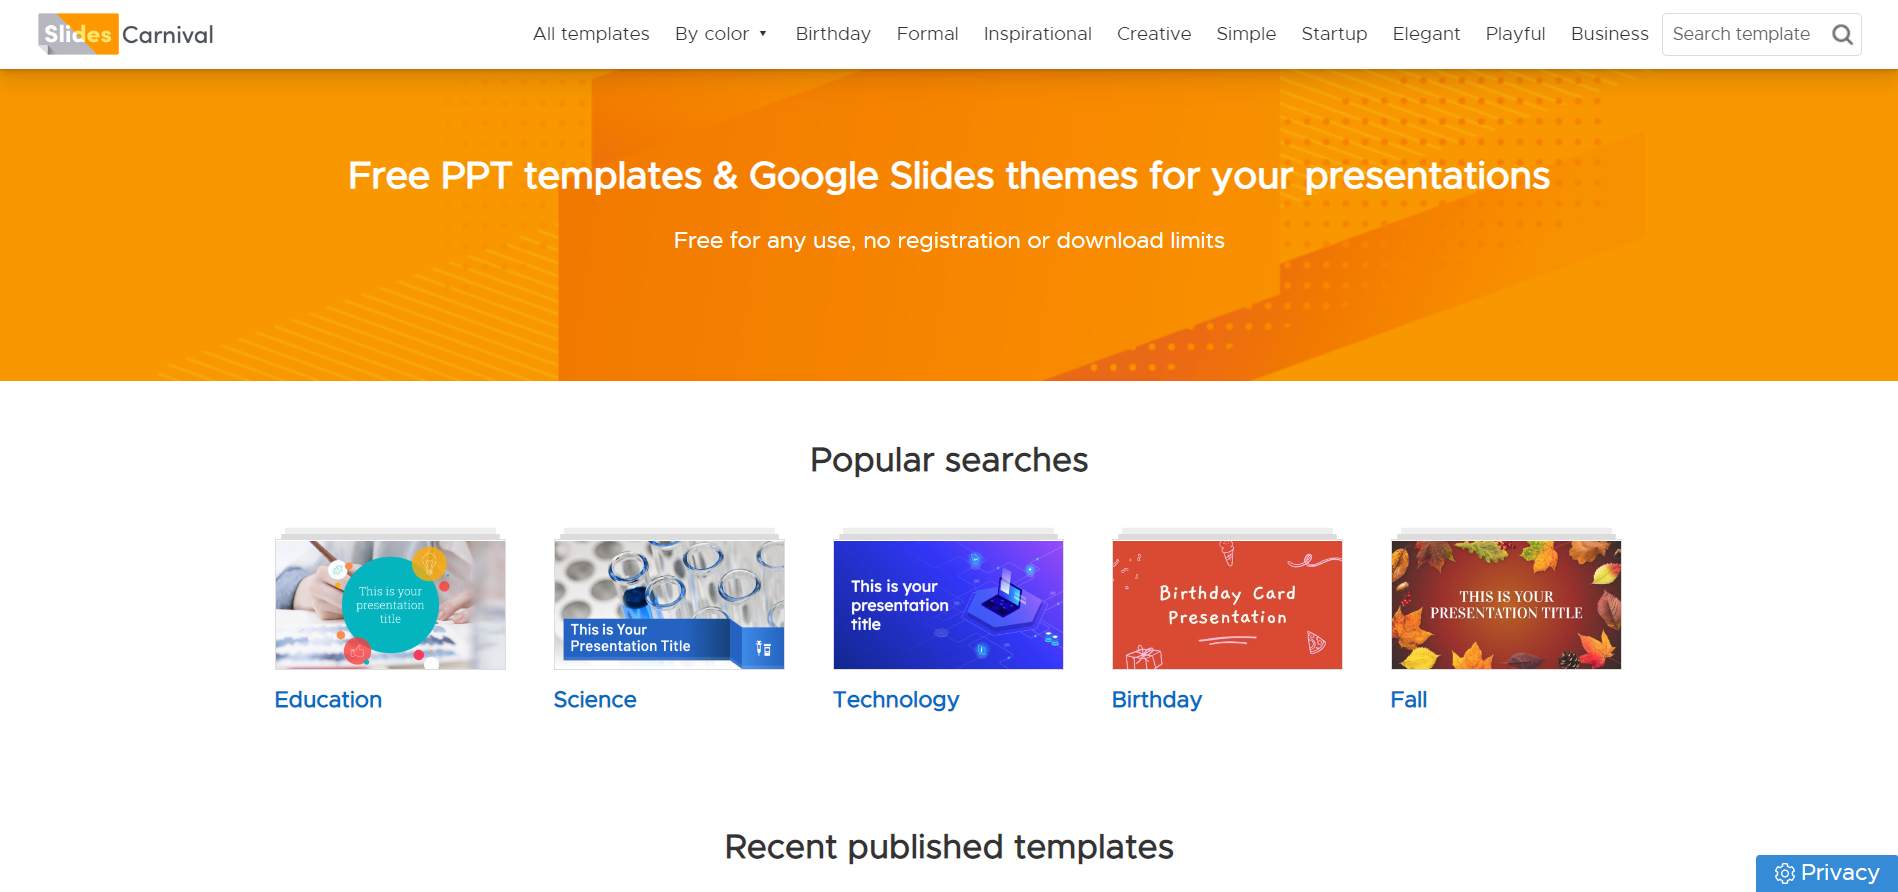Open the Education template thumbnail
The width and height of the screenshot is (1898, 892).
coord(390,605)
